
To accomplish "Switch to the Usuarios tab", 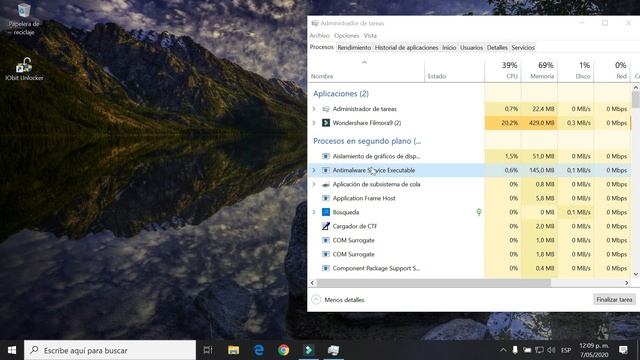I will click(x=471, y=48).
